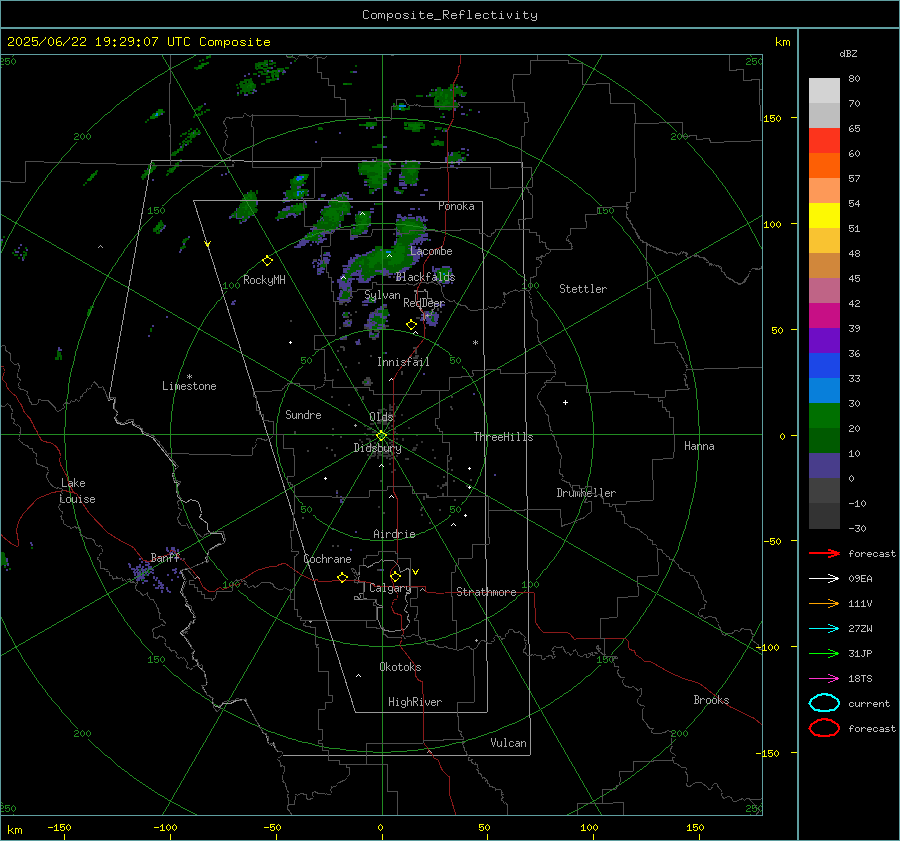Click the Brooks city label
The image size is (900, 841).
(711, 700)
